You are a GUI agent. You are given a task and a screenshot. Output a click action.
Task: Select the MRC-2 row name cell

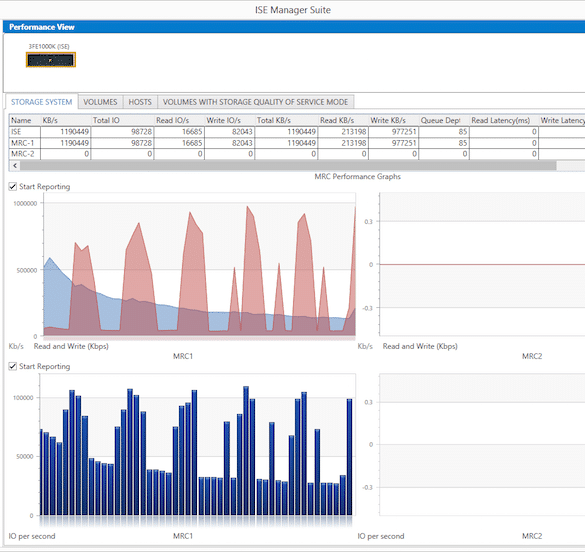click(25, 154)
